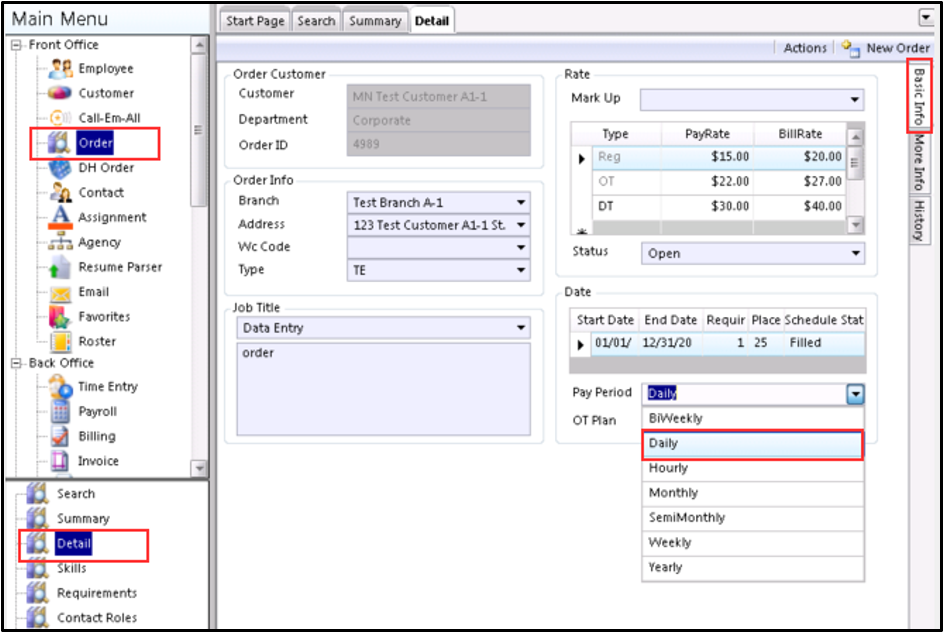
Task: Open the tab list dropdown at top right
Action: (x=927, y=18)
